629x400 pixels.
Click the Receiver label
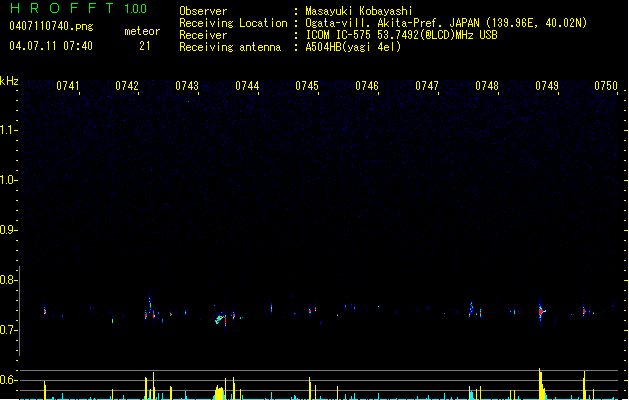coord(203,35)
